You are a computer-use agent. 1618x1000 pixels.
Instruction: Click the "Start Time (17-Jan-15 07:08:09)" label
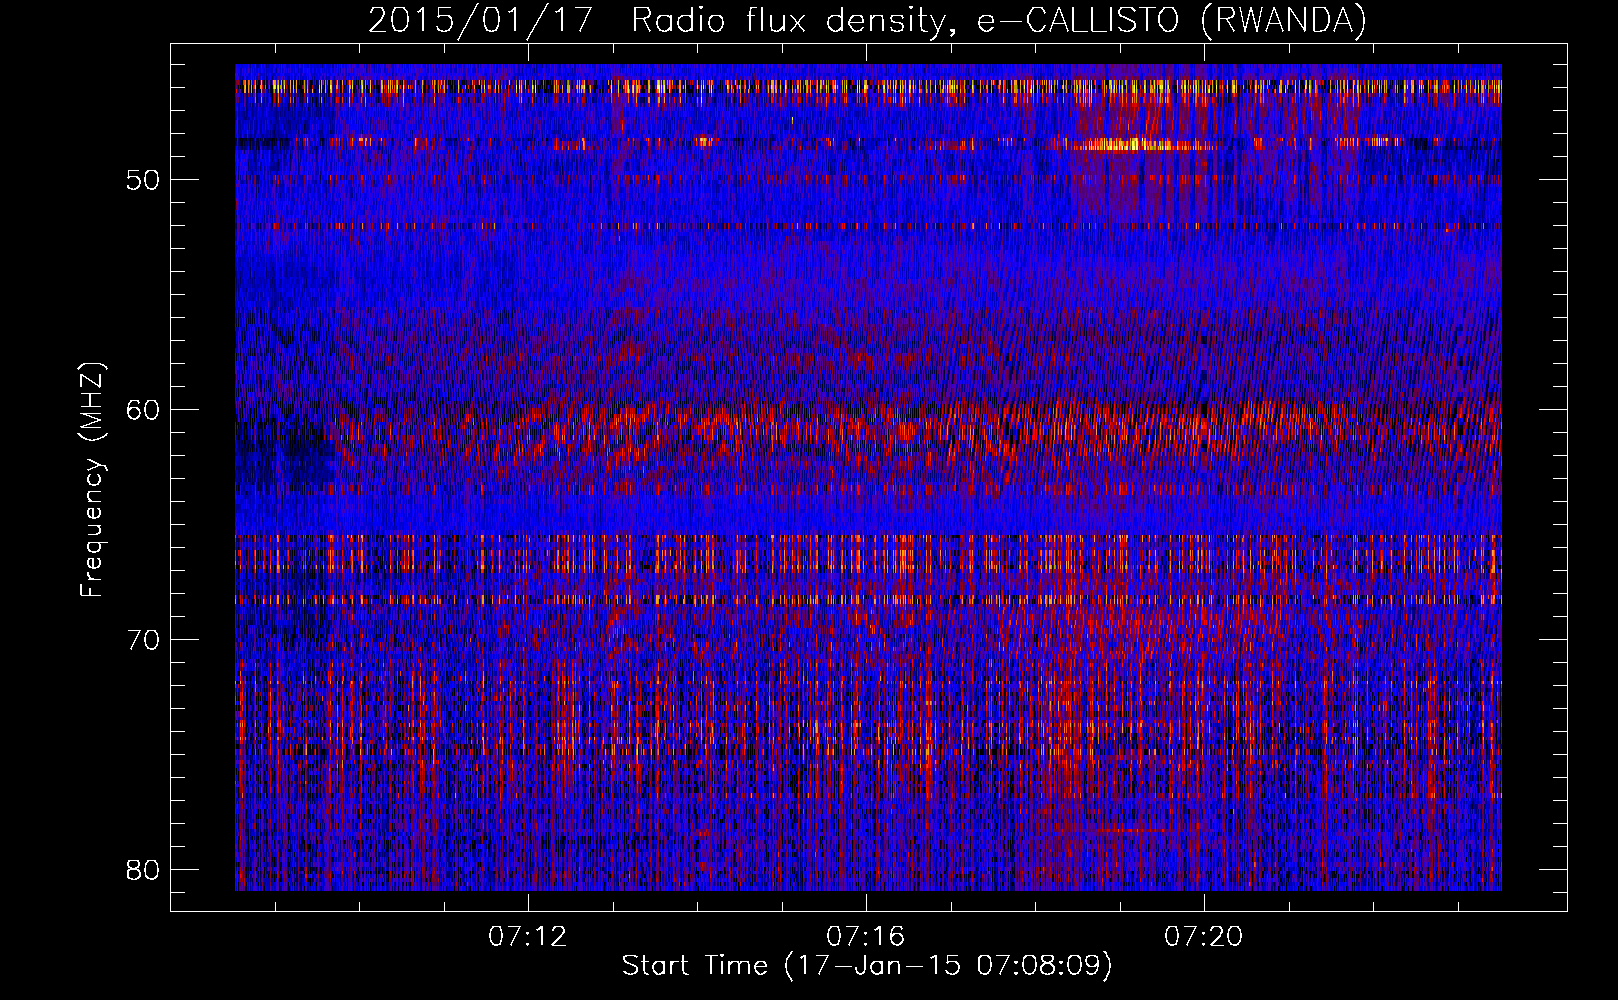(867, 966)
